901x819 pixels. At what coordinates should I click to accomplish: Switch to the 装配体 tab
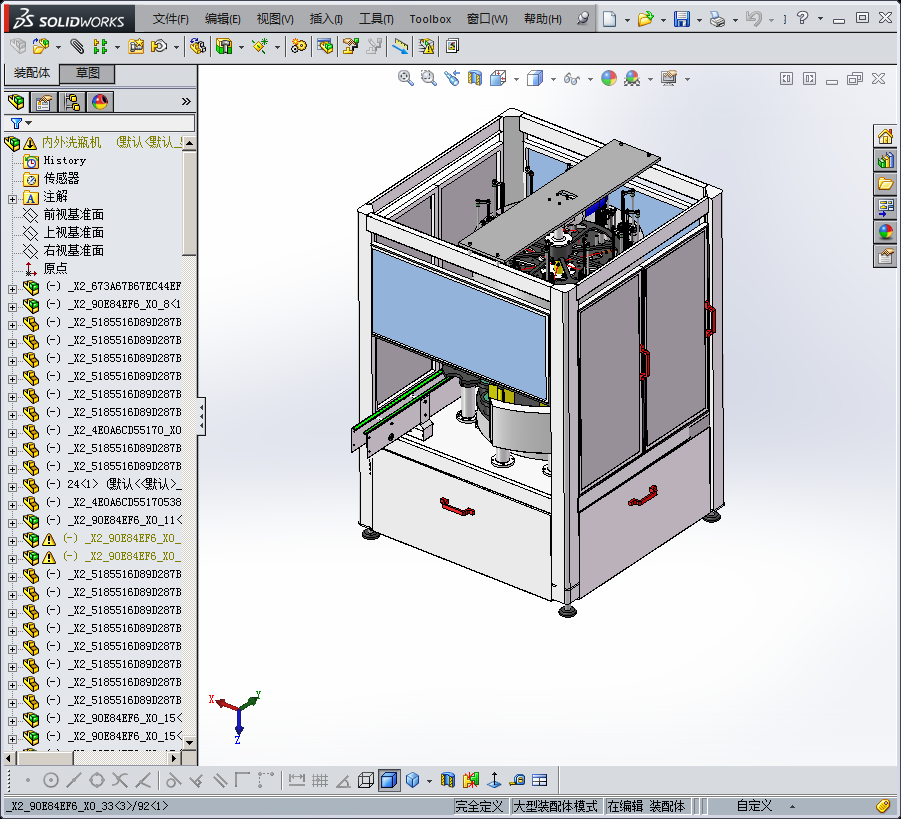click(32, 73)
